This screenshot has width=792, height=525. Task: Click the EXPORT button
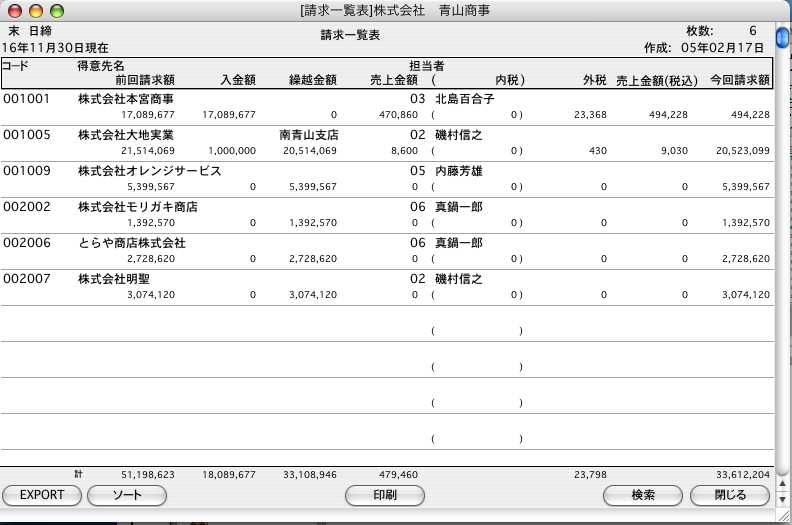tap(42, 495)
